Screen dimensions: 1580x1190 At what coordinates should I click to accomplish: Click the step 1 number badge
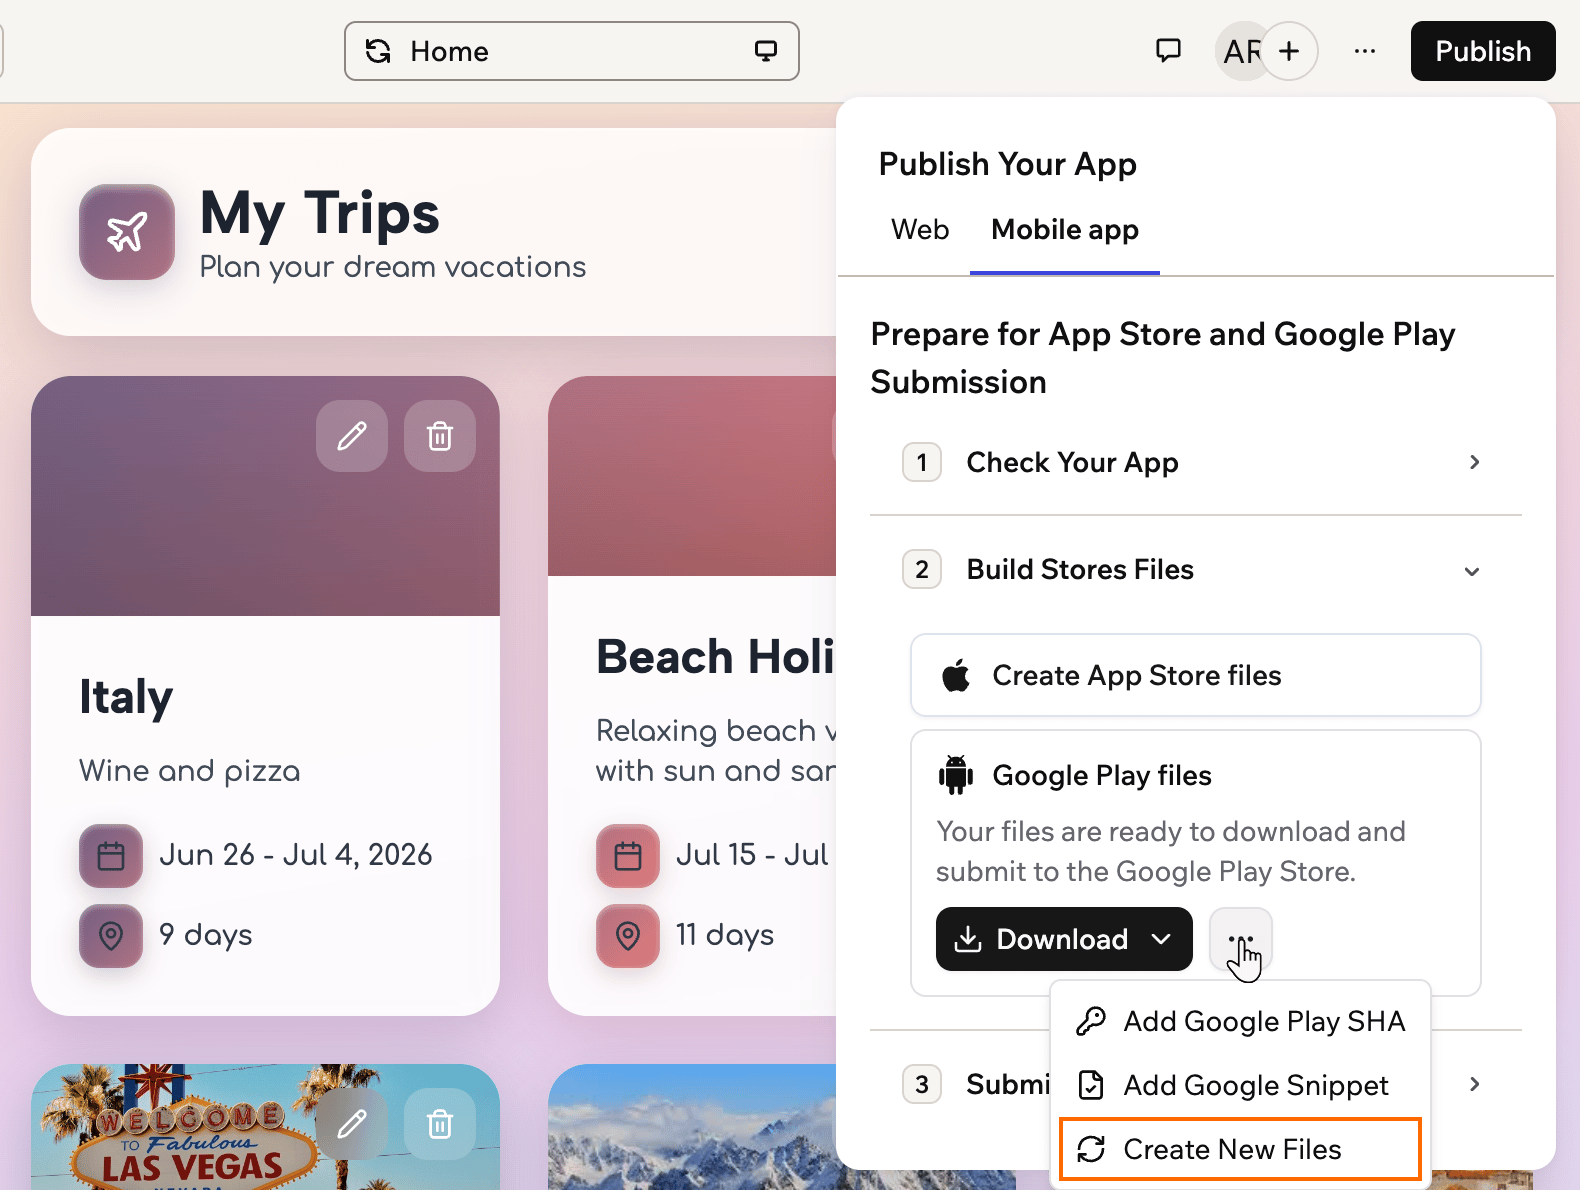pos(922,462)
